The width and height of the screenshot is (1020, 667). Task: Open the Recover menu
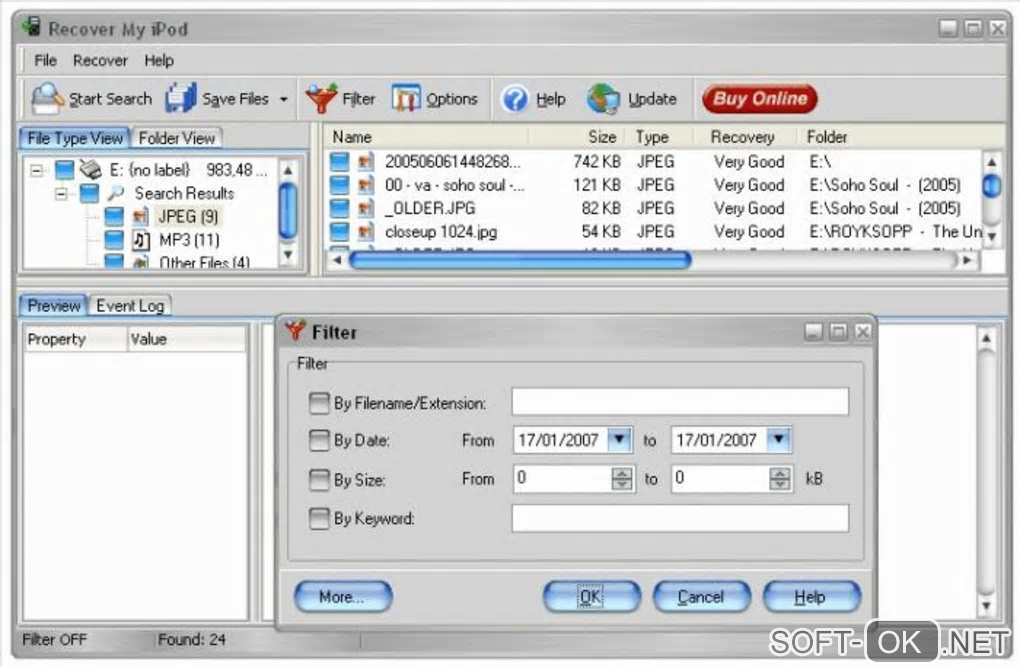100,61
